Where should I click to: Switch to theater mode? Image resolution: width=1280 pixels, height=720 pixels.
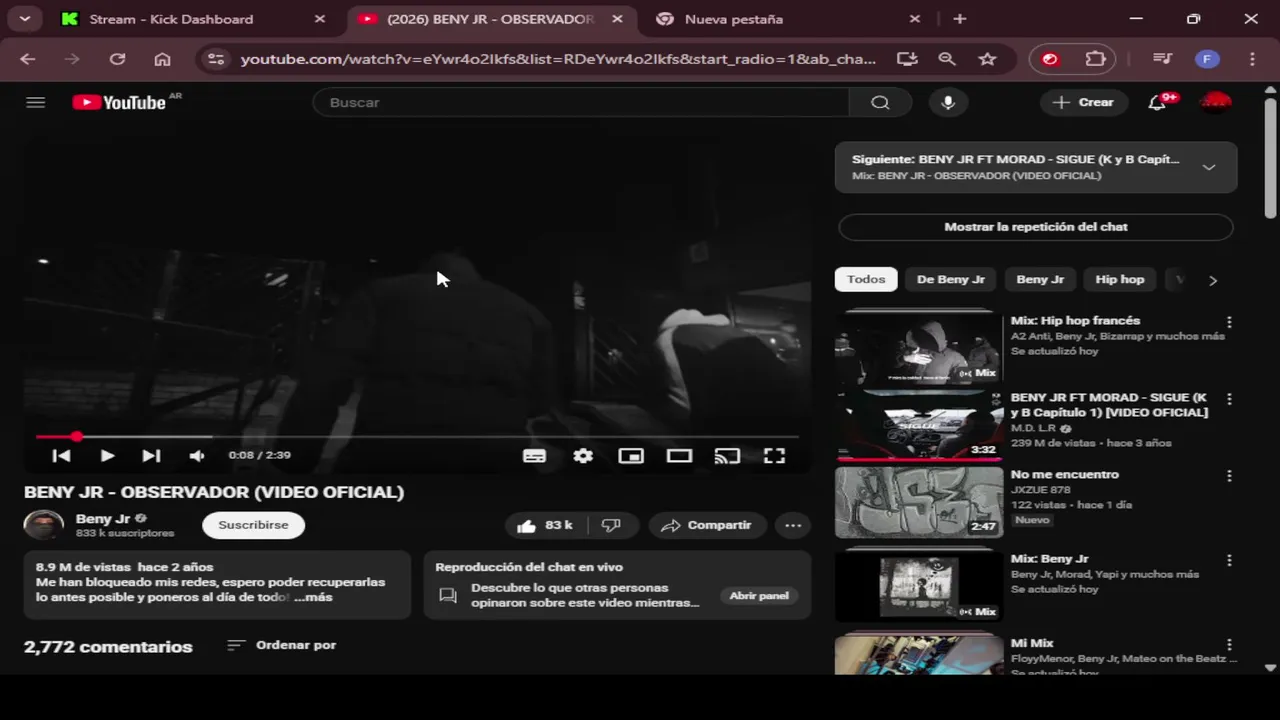[679, 456]
